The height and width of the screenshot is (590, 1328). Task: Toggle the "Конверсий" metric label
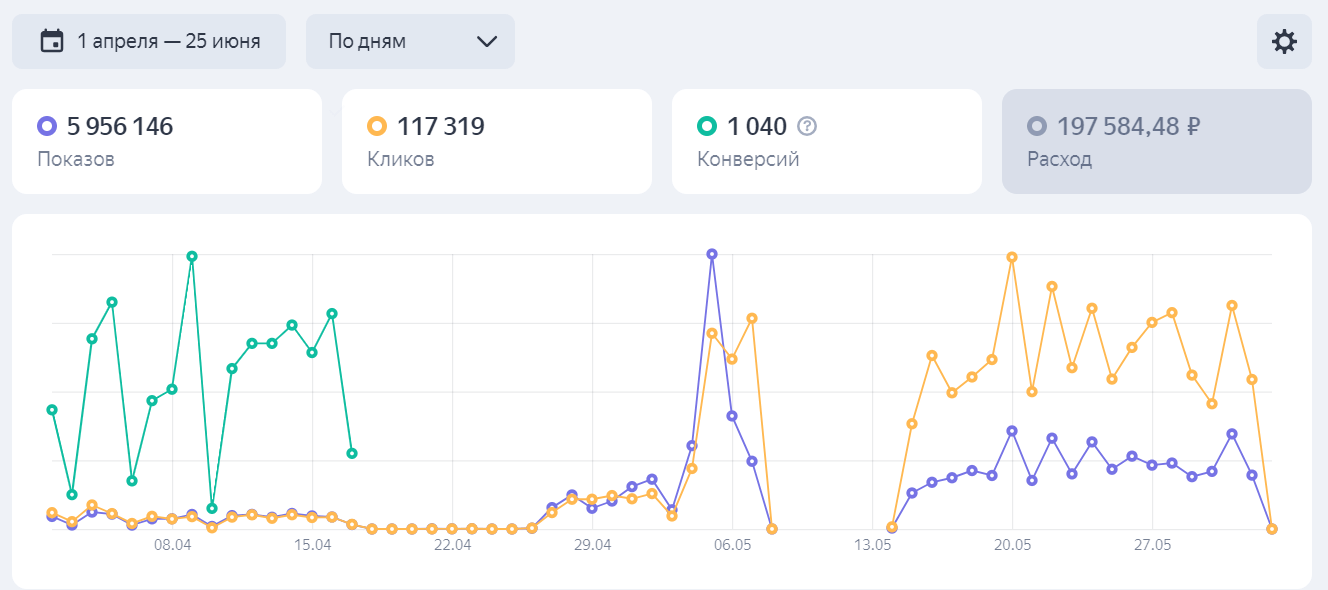748,159
